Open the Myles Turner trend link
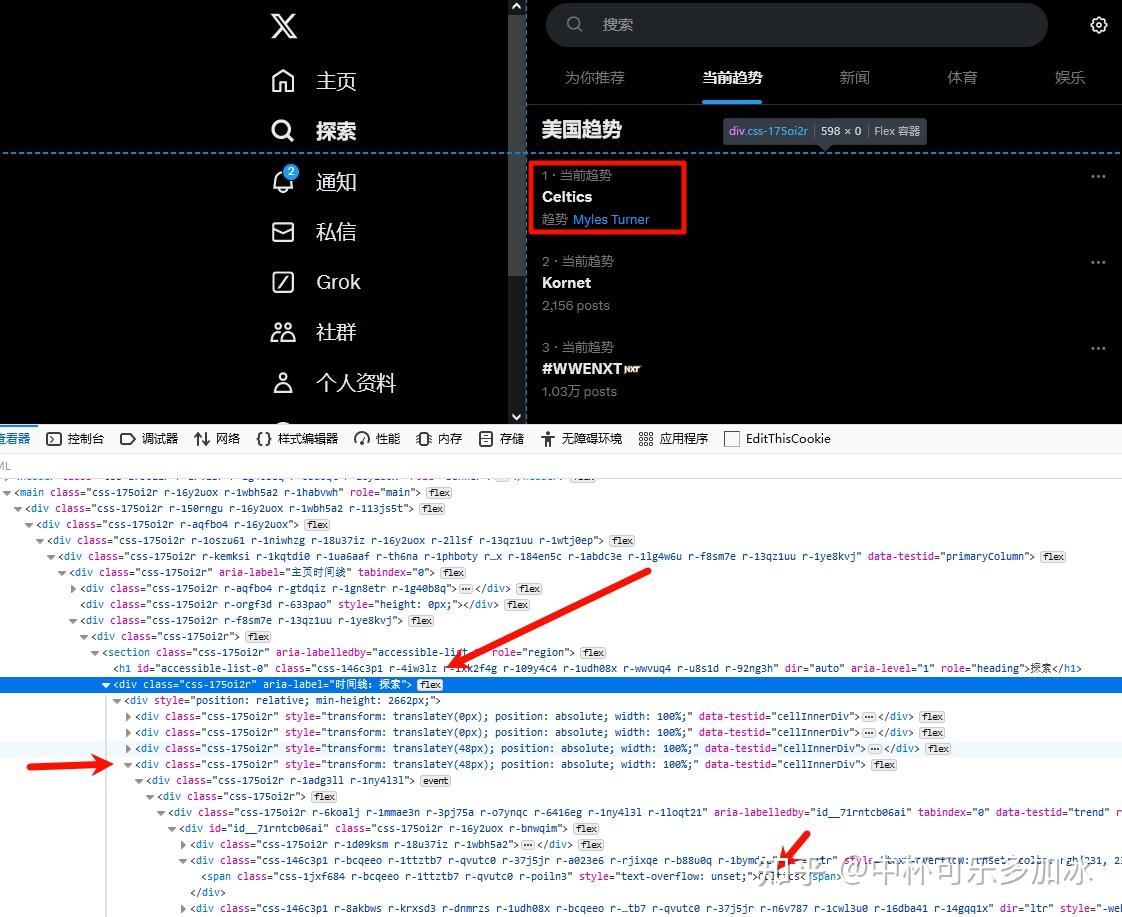 click(x=611, y=219)
